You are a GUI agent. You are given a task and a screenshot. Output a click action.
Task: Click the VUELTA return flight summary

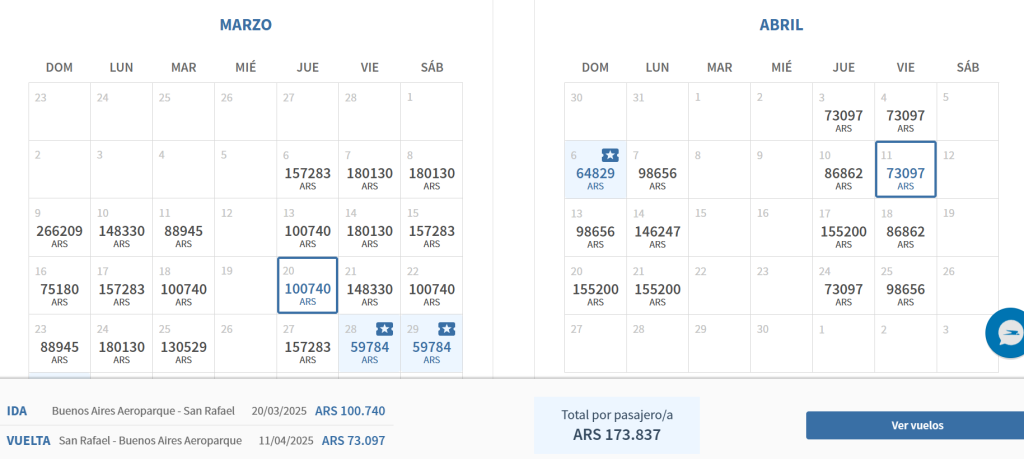pyautogui.click(x=196, y=440)
